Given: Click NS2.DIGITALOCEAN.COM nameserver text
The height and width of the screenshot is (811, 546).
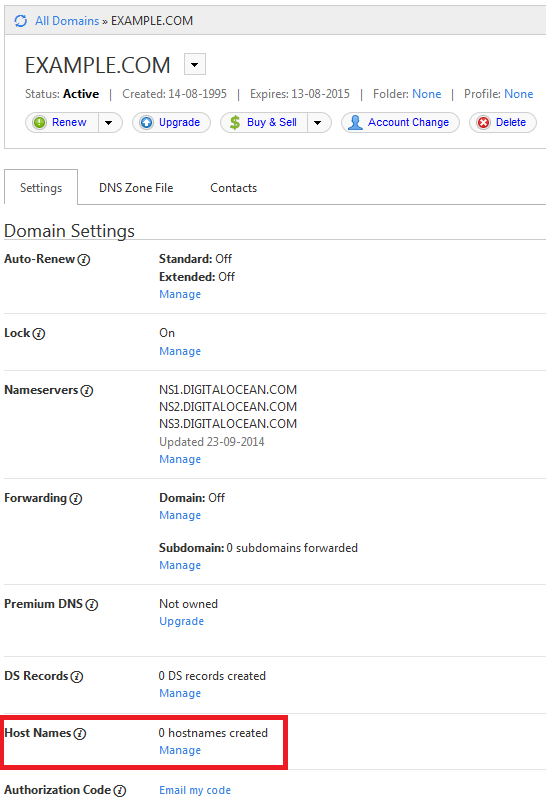Looking at the screenshot, I should [228, 407].
